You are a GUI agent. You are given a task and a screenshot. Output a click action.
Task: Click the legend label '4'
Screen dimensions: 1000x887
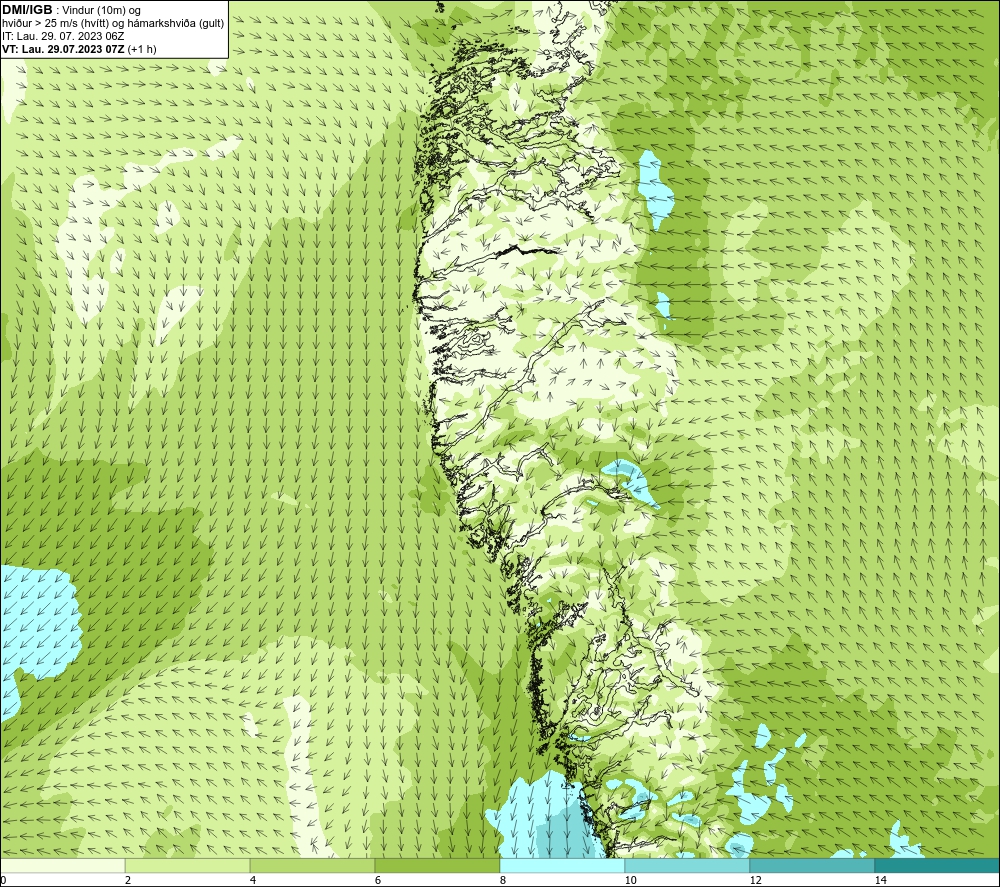click(253, 880)
